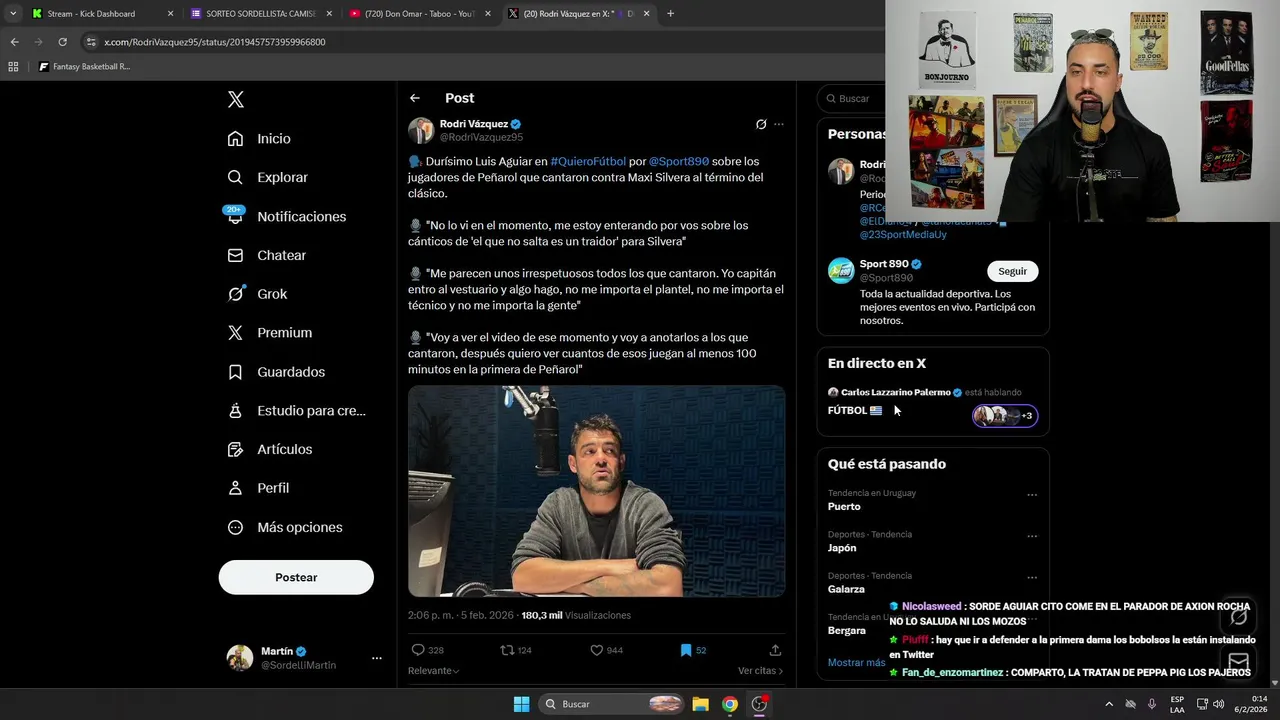
Task: Open options for the Puerto trend
Action: [1032, 495]
